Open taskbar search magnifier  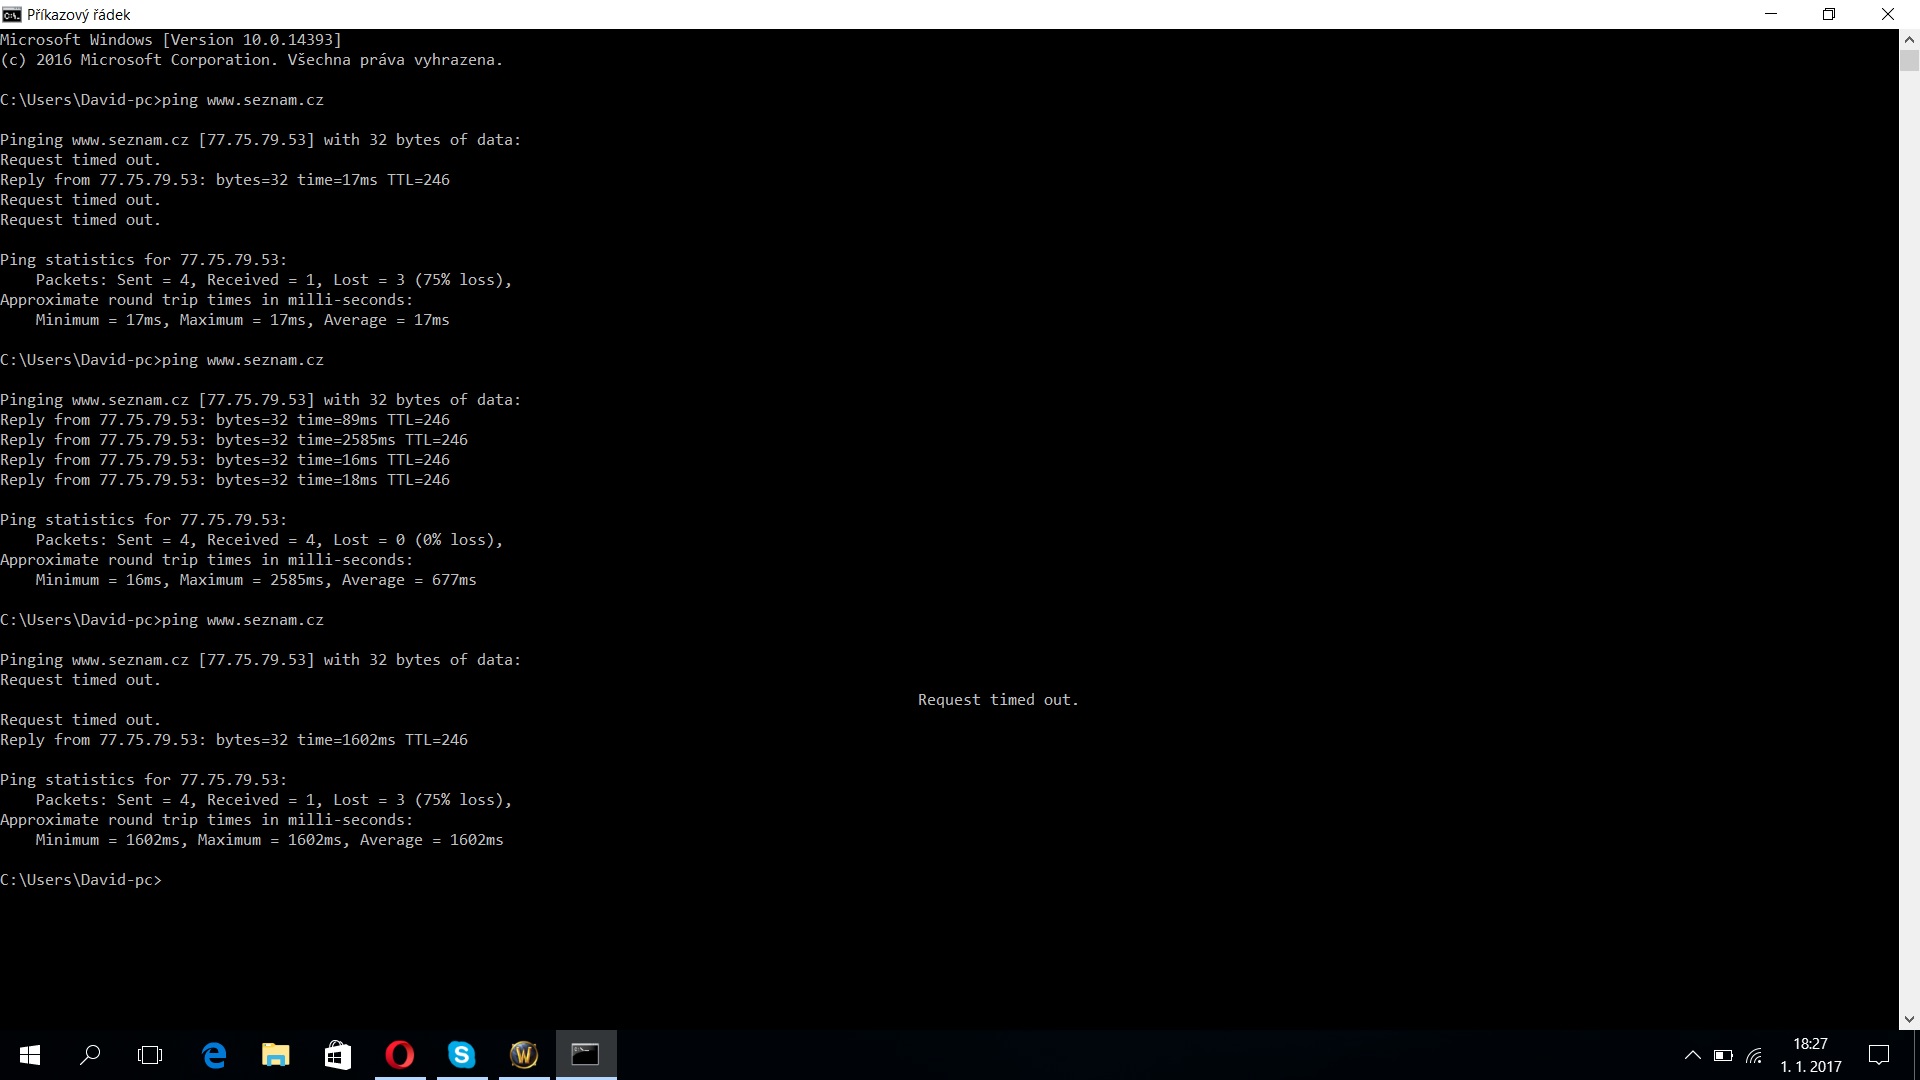[90, 1055]
